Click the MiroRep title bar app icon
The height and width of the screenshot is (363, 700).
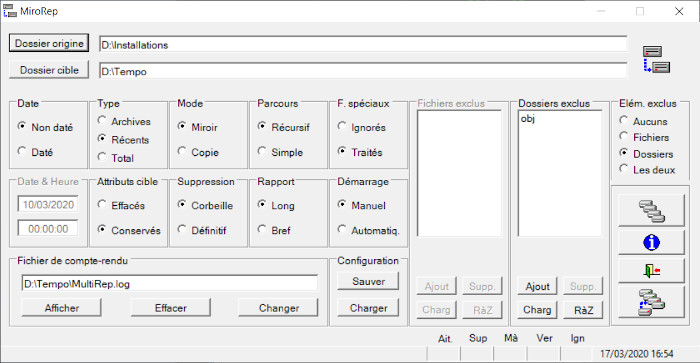[9, 11]
